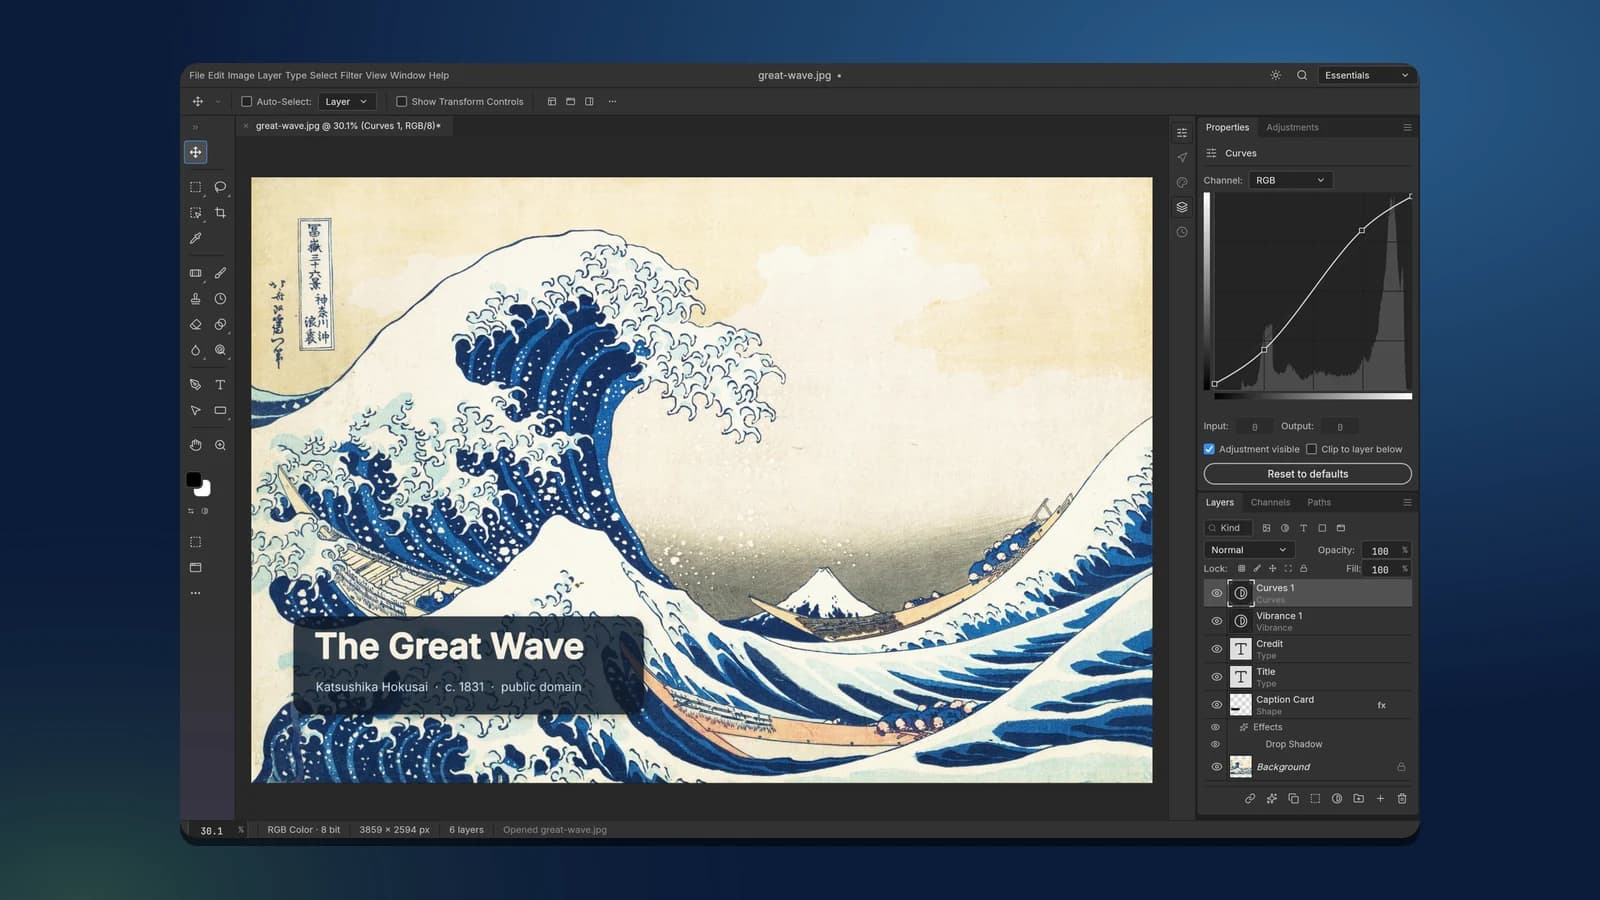Hide the Curves 1 layer
This screenshot has width=1600, height=900.
tap(1216, 593)
